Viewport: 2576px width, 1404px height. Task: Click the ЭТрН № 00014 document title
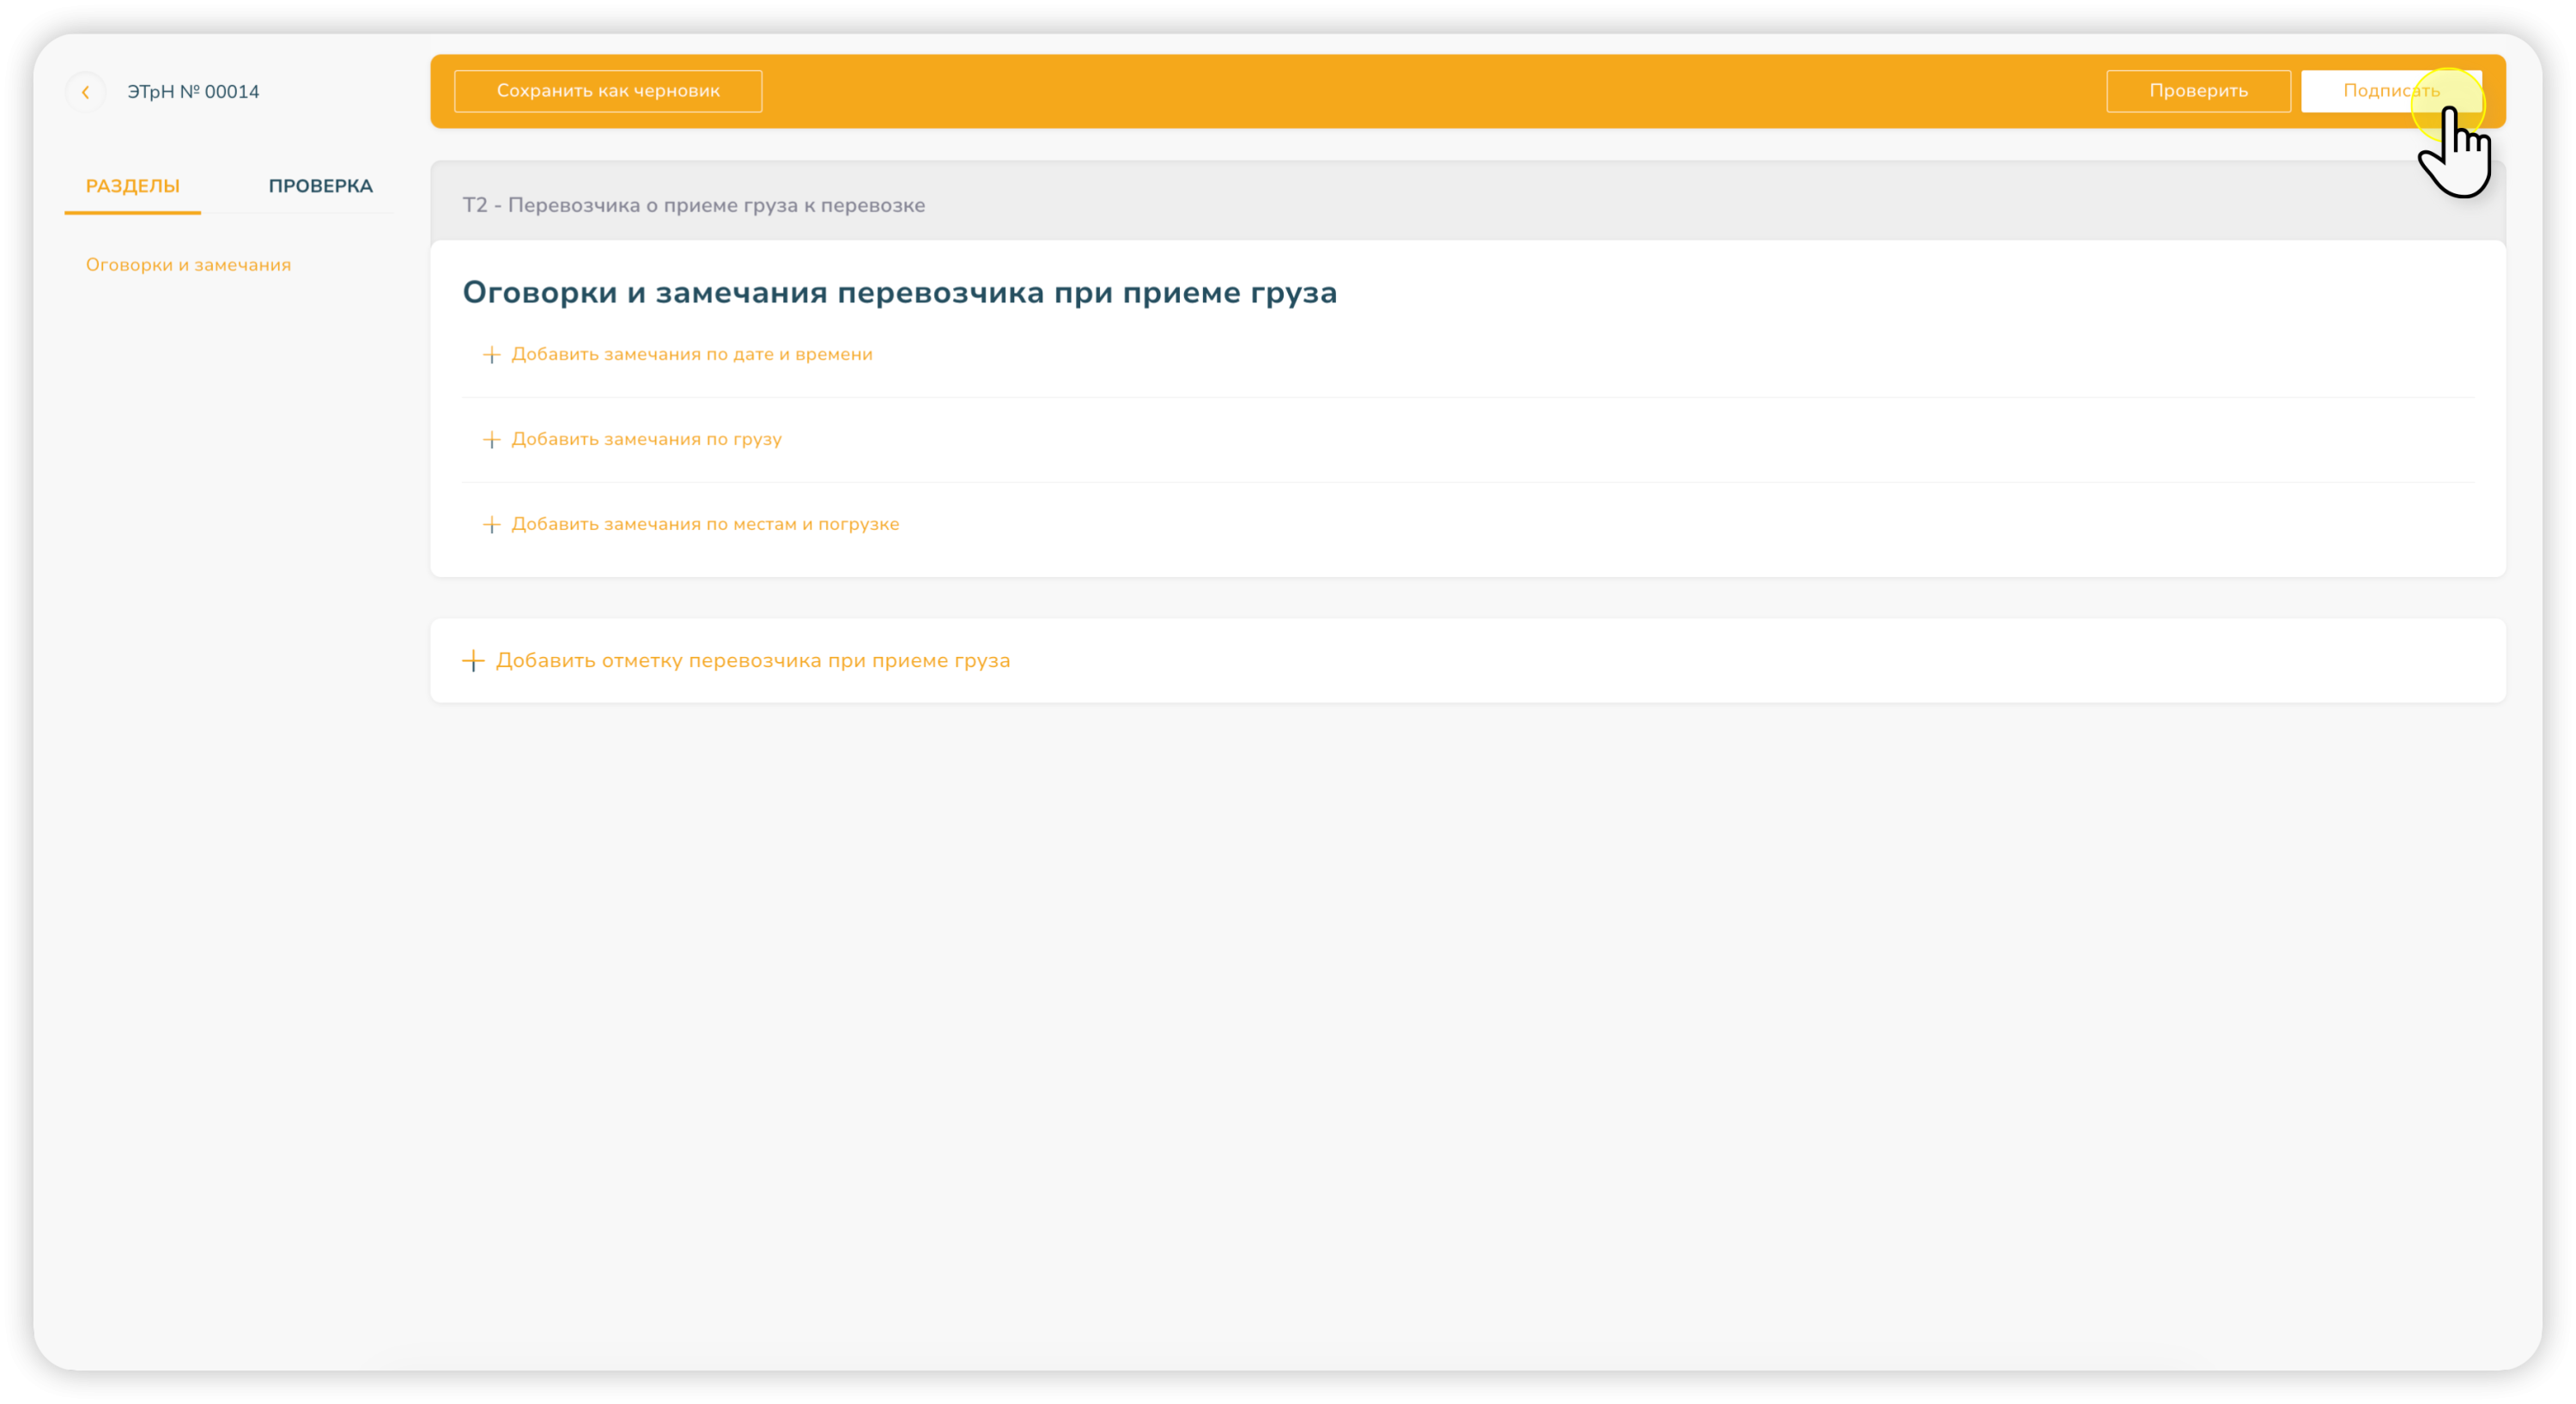point(193,92)
